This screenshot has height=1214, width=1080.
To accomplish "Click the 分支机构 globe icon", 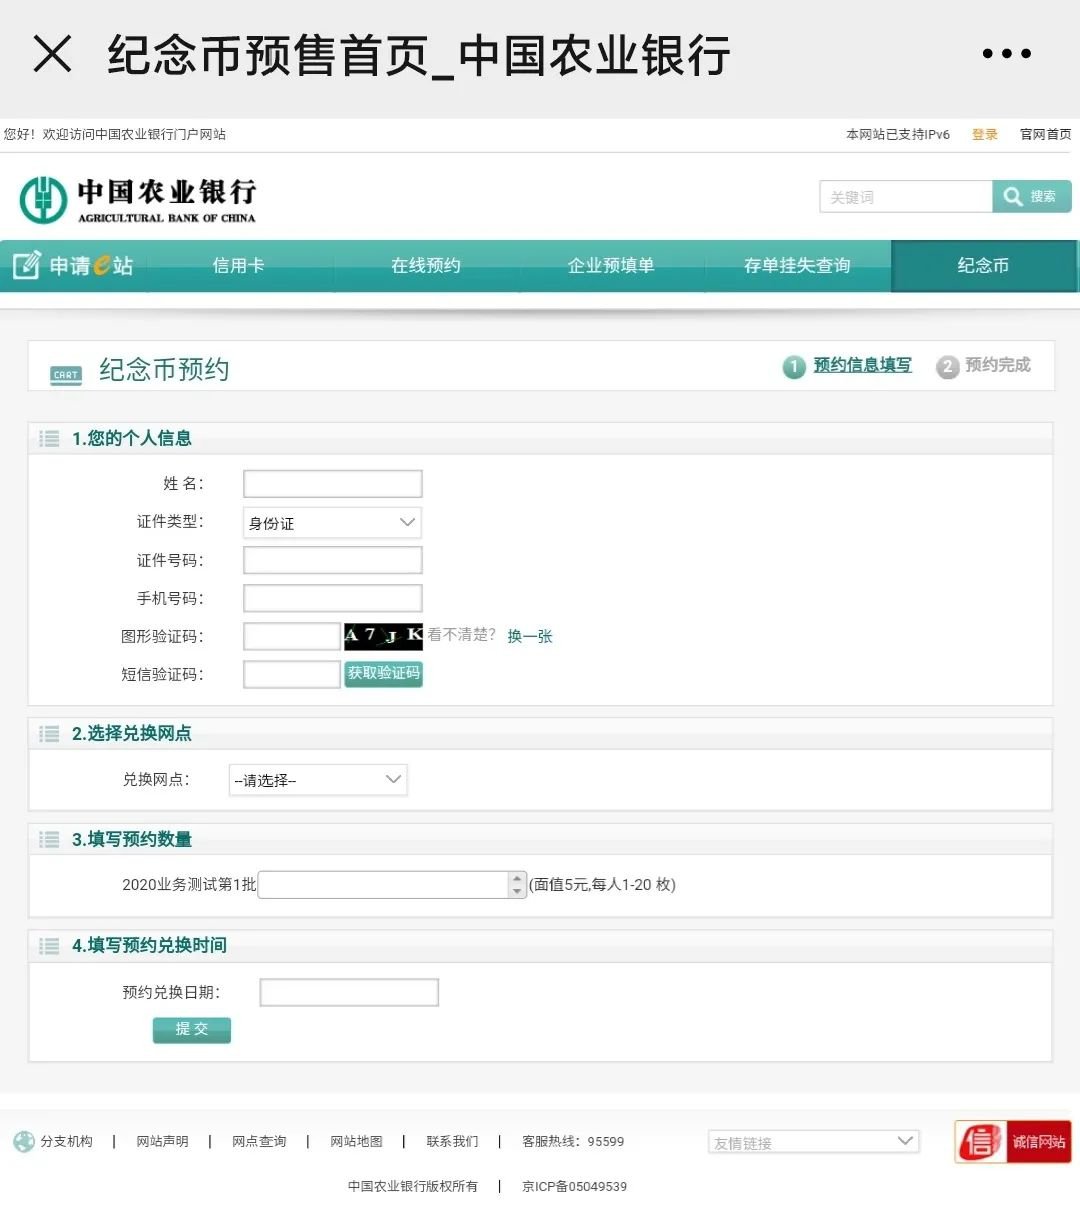I will (x=24, y=1141).
